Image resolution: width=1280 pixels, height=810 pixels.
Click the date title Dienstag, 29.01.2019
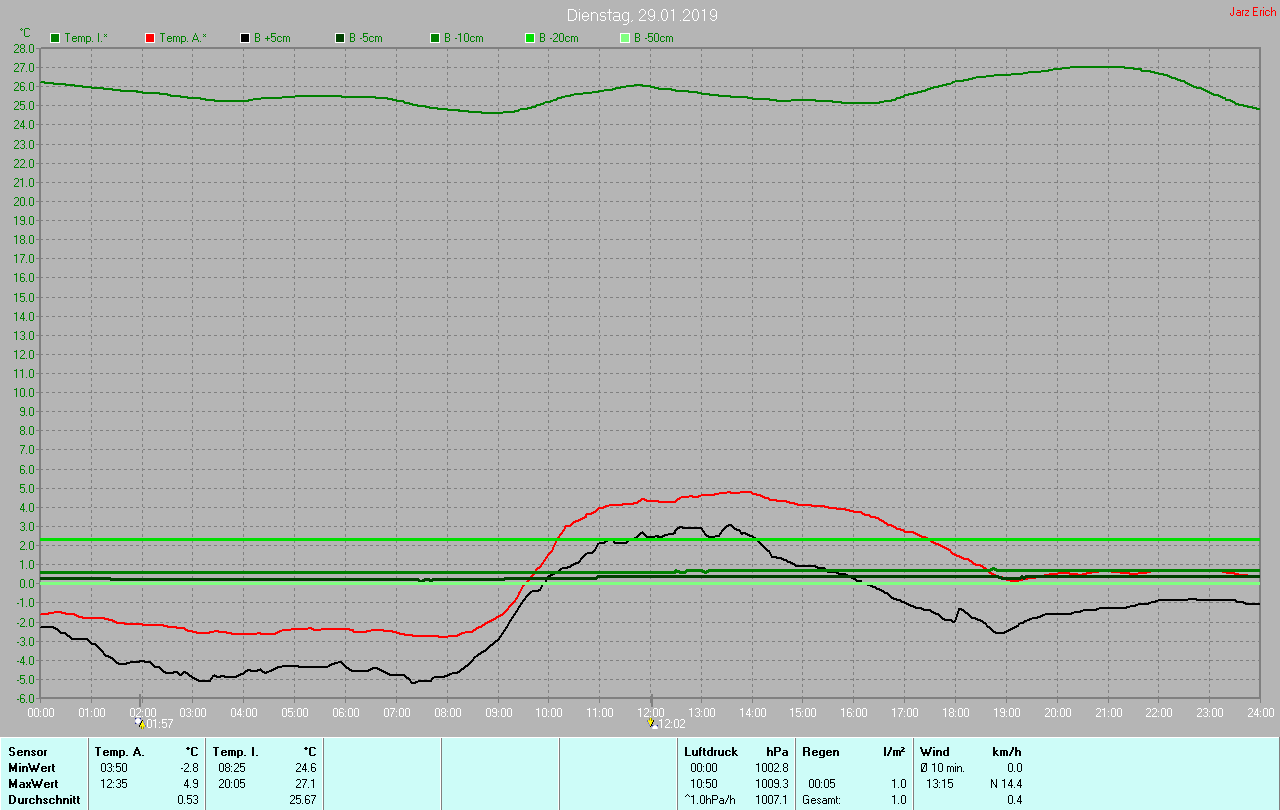coord(642,15)
